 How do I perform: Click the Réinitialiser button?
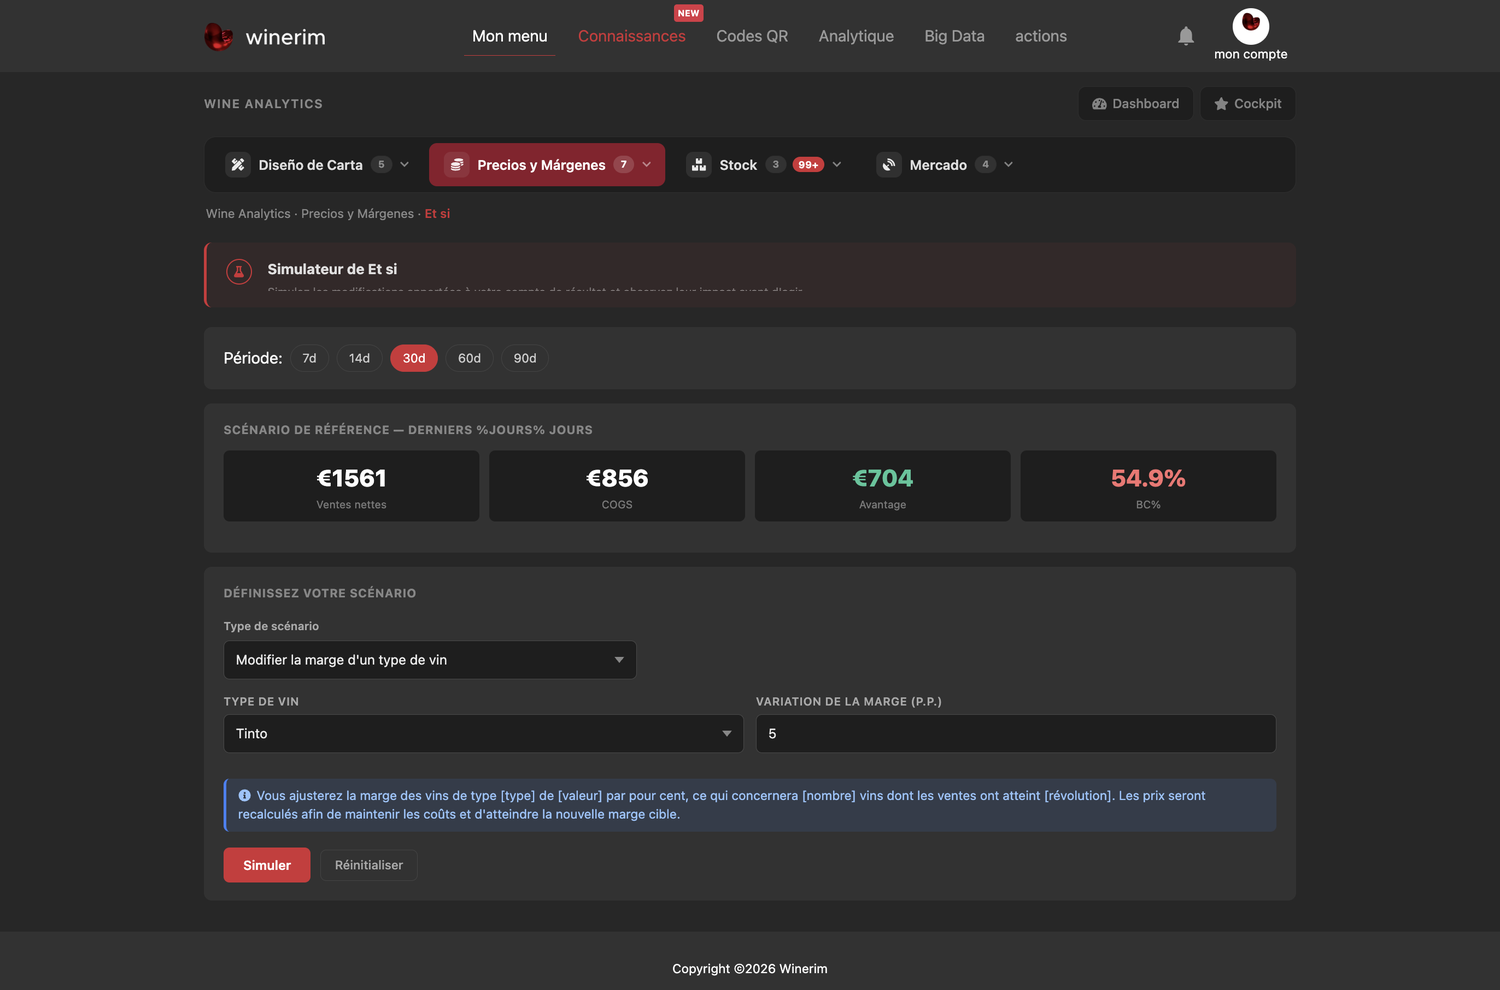(369, 865)
